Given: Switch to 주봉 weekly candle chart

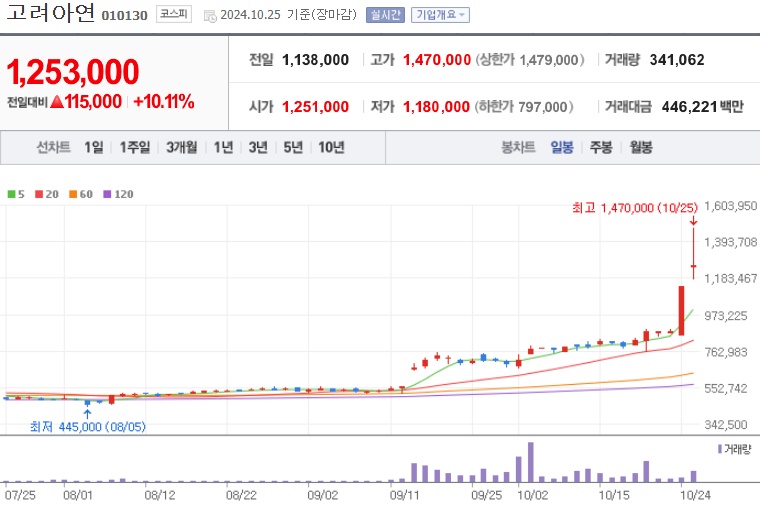Looking at the screenshot, I should (x=601, y=147).
